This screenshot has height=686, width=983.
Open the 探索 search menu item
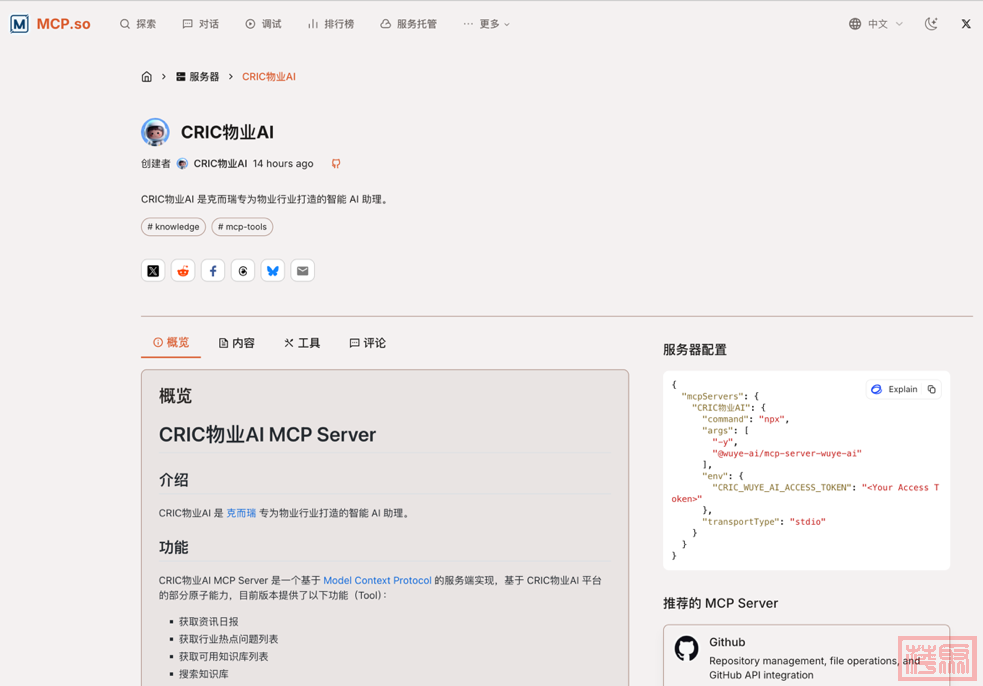coord(138,24)
